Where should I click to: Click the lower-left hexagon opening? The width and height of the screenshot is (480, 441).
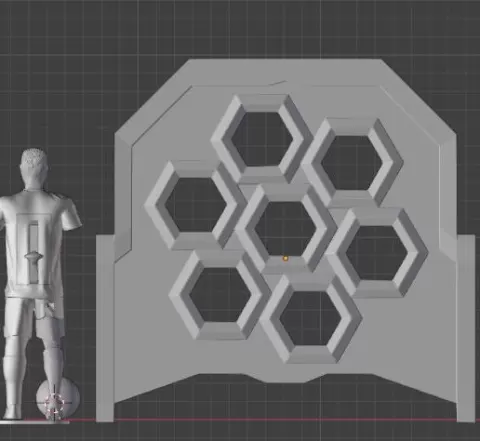[220, 295]
